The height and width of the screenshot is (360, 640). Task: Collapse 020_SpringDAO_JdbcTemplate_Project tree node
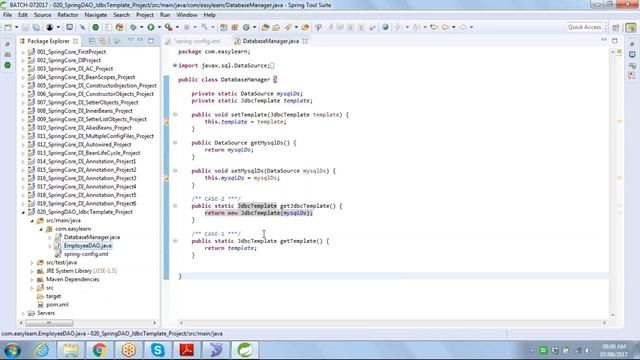pos(23,212)
